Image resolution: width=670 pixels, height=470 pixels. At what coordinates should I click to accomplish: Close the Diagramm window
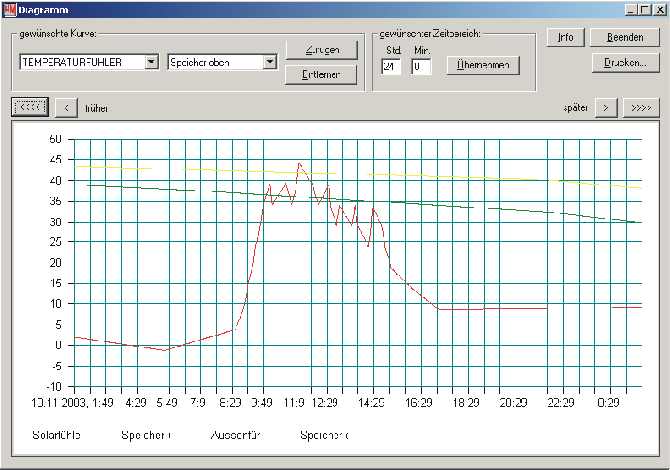[x=659, y=9]
